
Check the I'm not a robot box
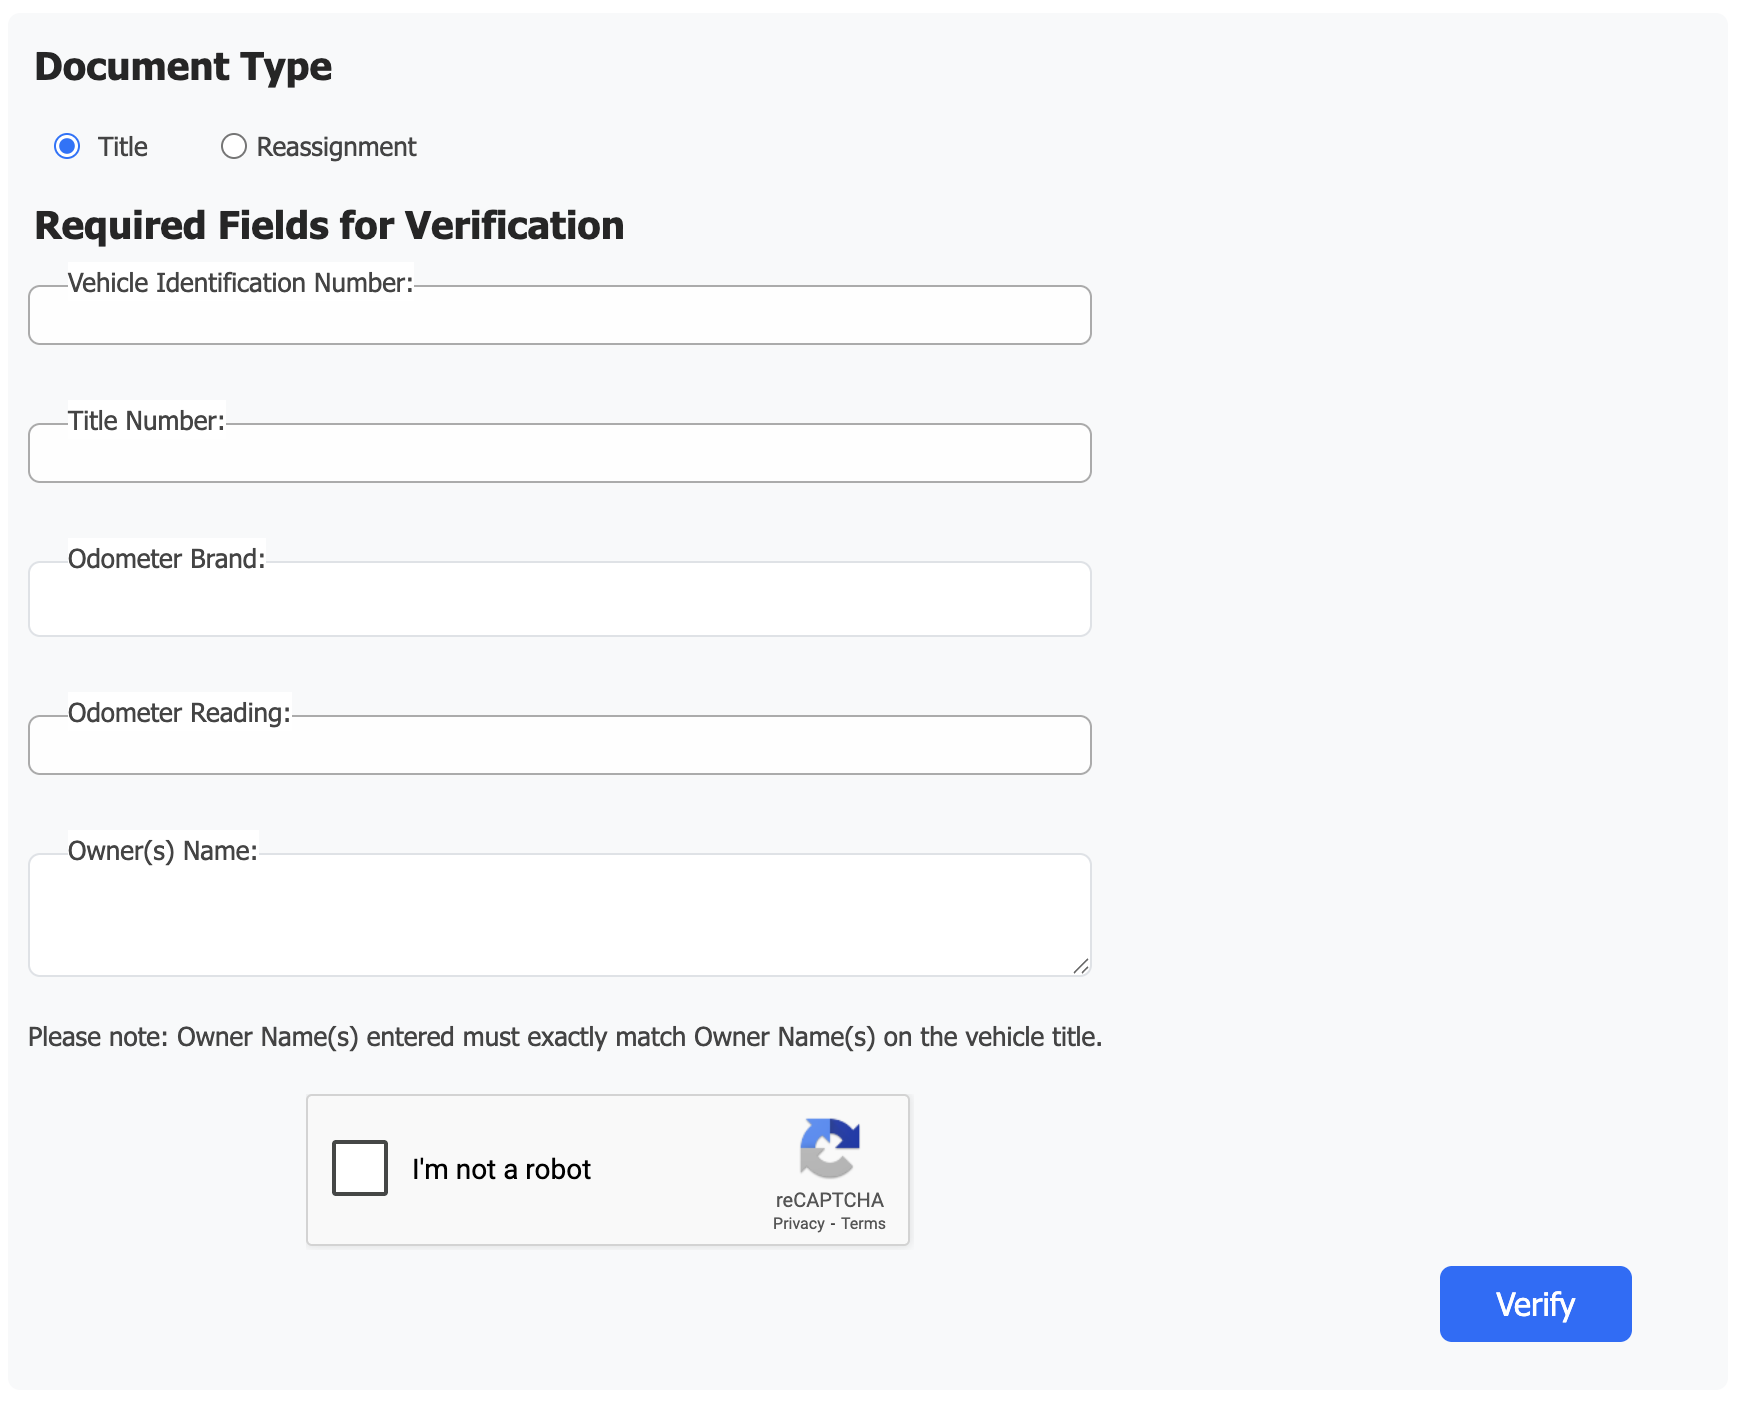coord(360,1168)
